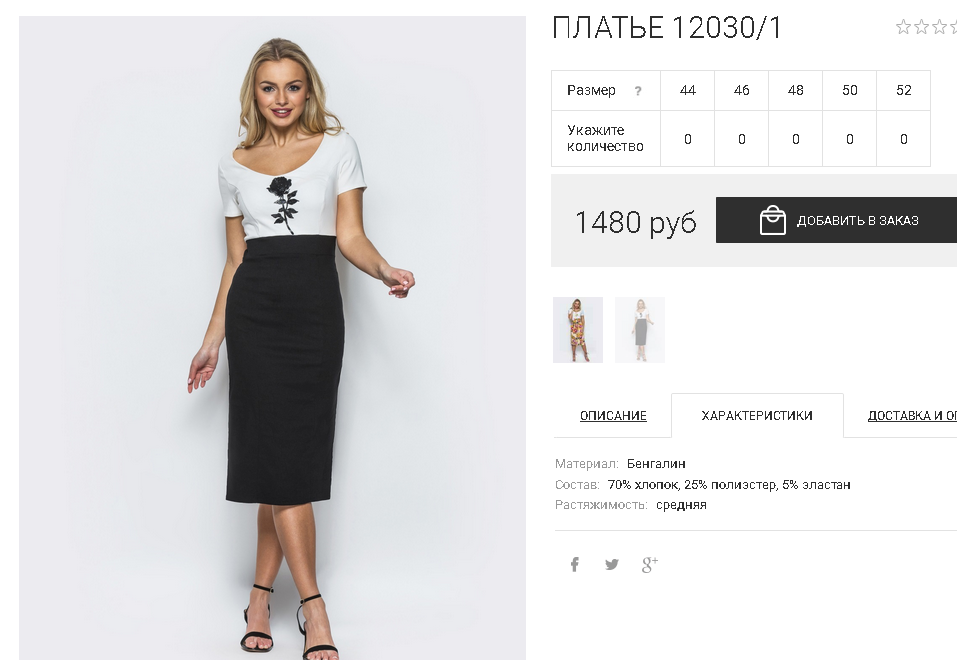
Task: Rate with the third star
Action: 939,27
